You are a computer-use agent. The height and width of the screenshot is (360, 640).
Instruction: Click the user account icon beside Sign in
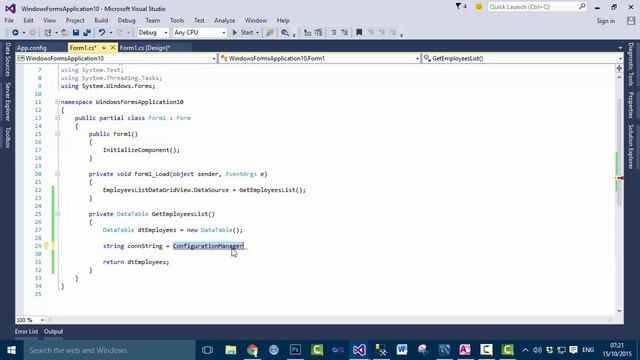coord(631,21)
